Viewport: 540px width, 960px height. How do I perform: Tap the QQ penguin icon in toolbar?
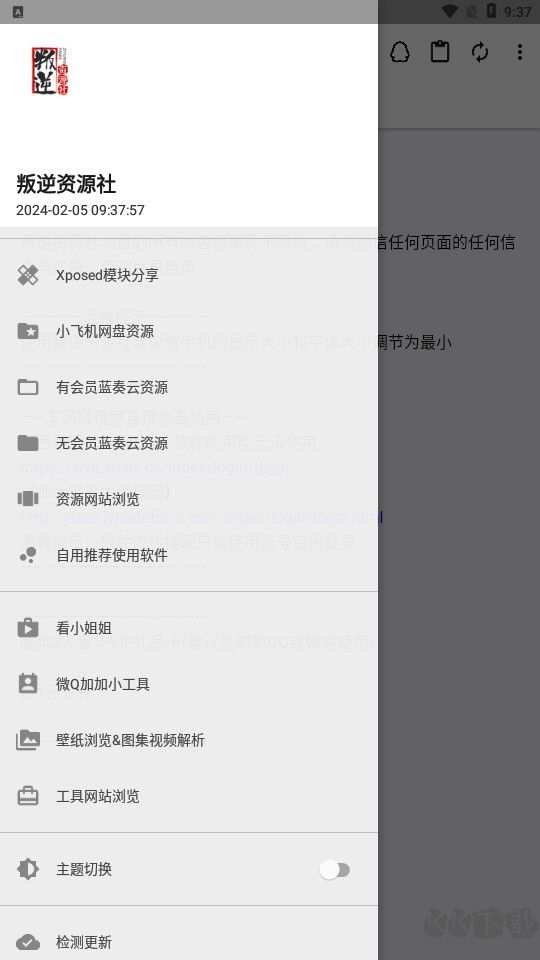[x=400, y=52]
